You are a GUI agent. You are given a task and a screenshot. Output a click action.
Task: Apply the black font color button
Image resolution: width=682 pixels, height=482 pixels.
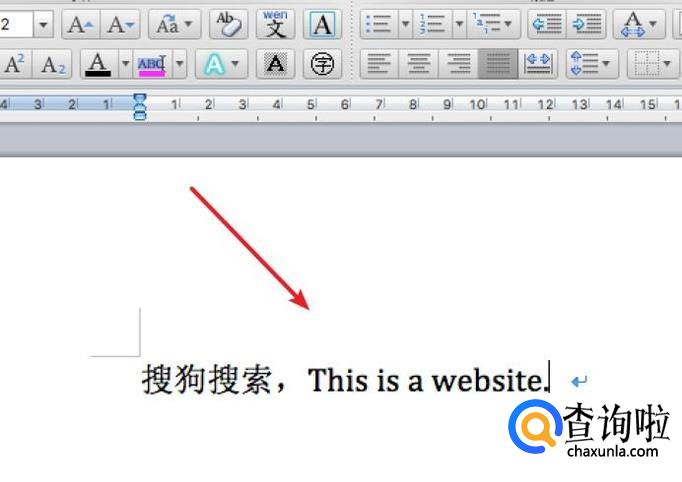pos(99,64)
